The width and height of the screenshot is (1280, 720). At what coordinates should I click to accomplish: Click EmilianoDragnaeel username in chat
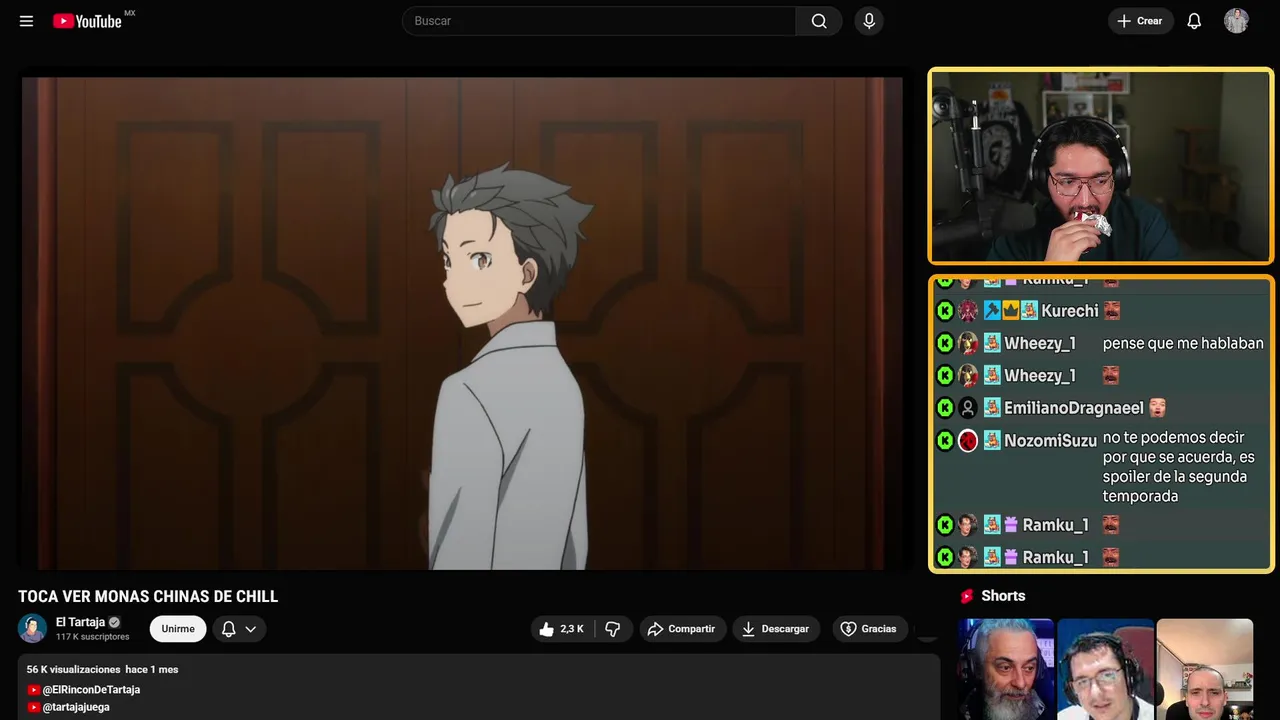tap(1074, 408)
